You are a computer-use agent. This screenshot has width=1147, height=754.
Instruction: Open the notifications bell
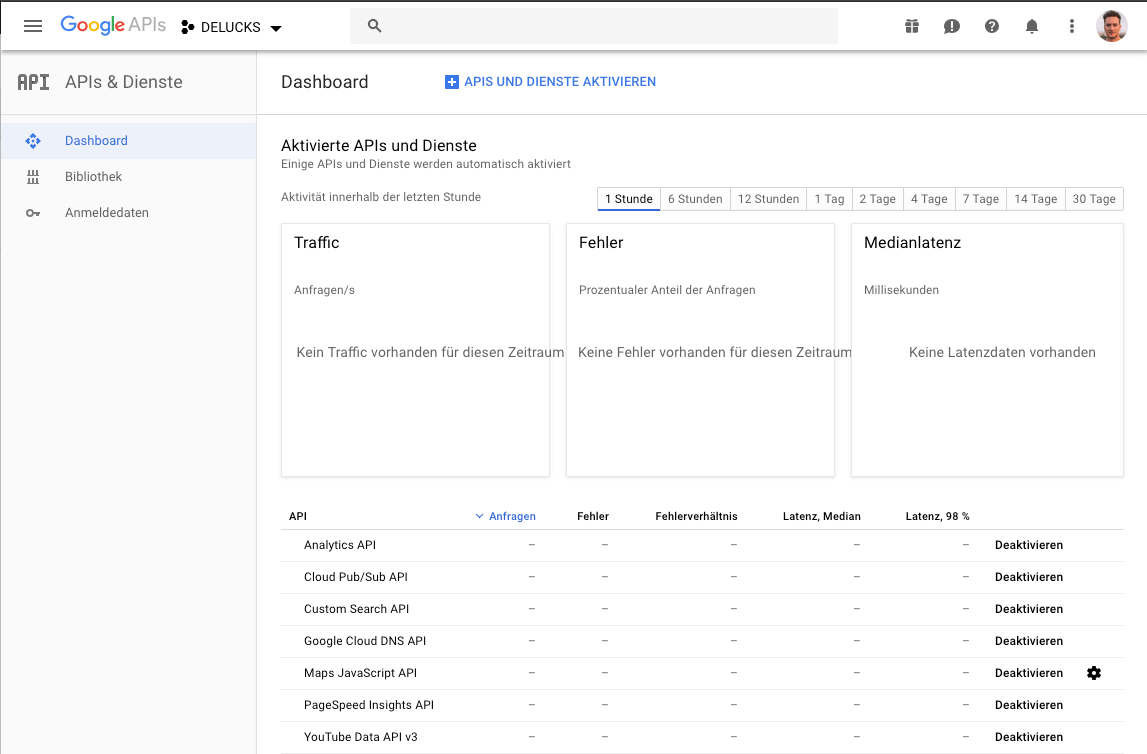(1031, 26)
